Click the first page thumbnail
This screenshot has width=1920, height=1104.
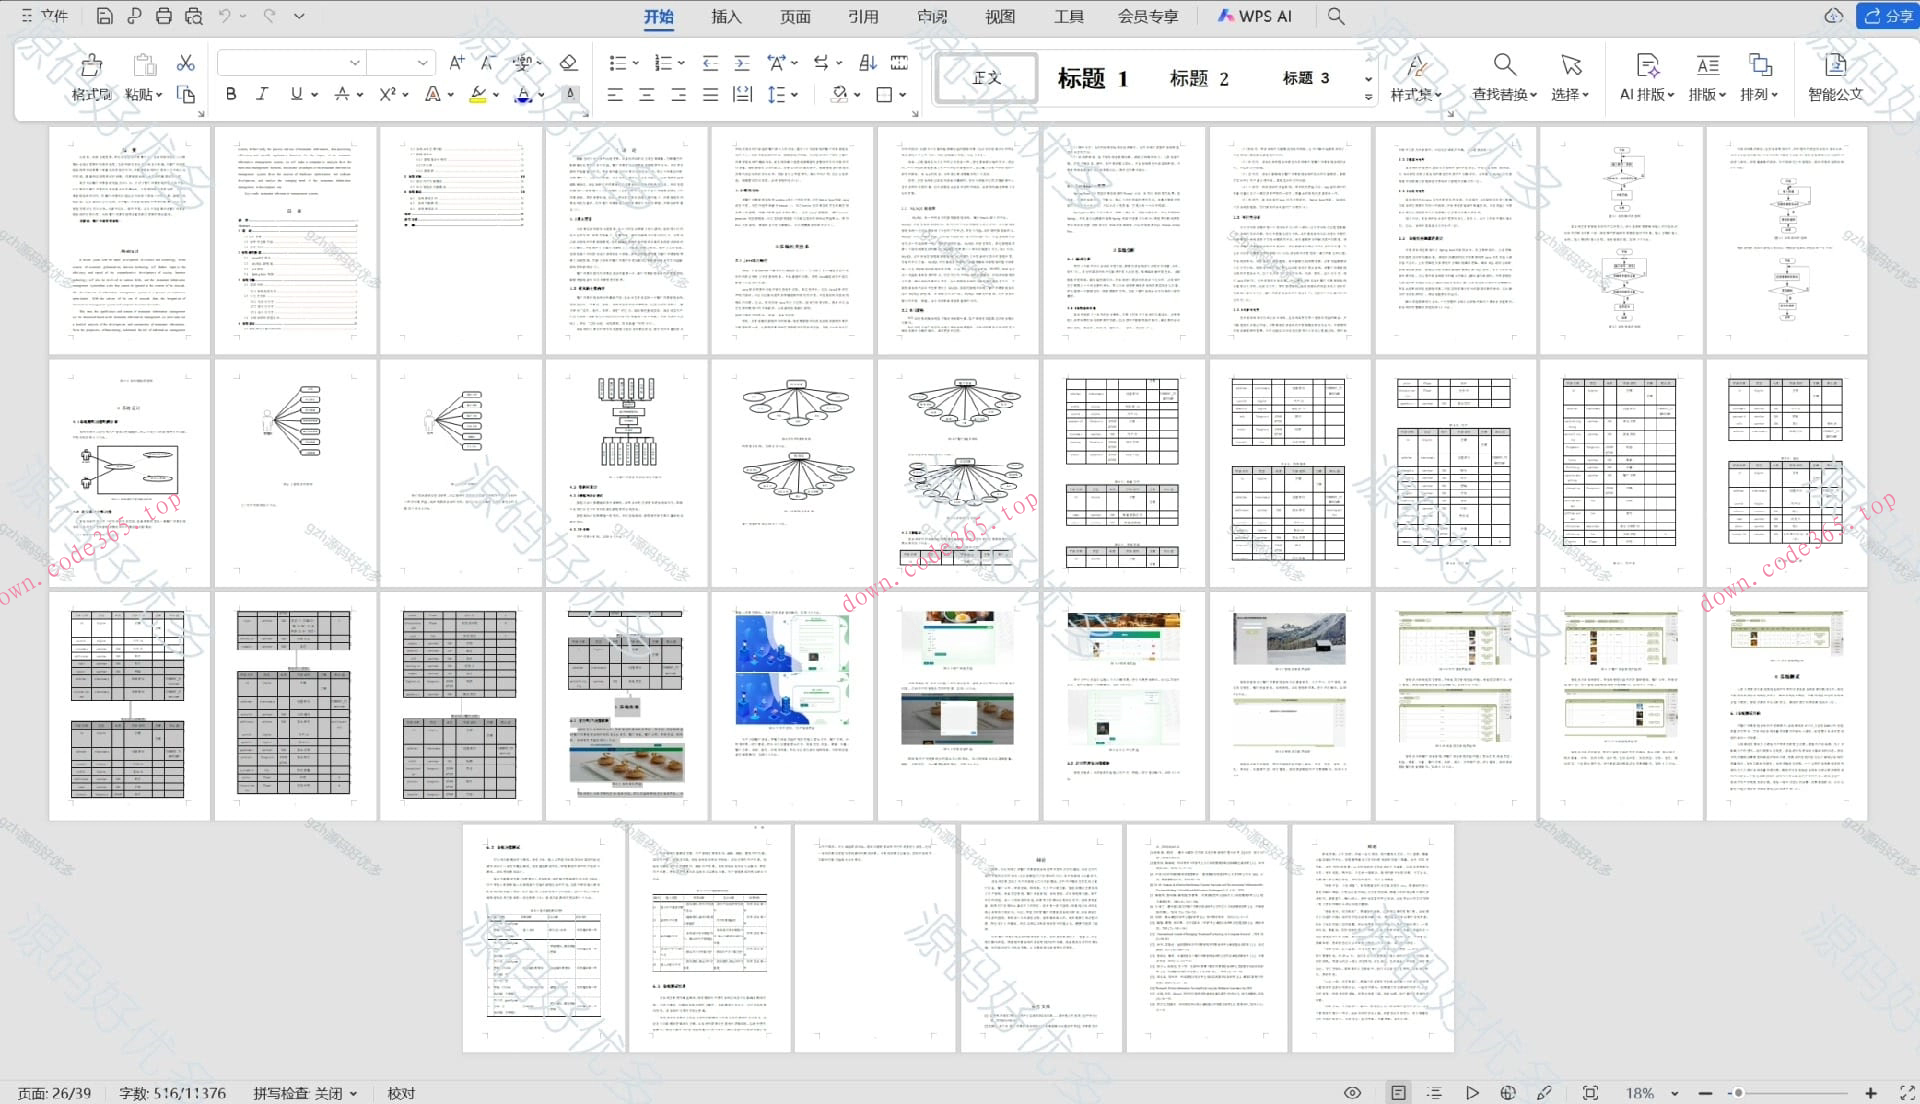click(x=130, y=240)
